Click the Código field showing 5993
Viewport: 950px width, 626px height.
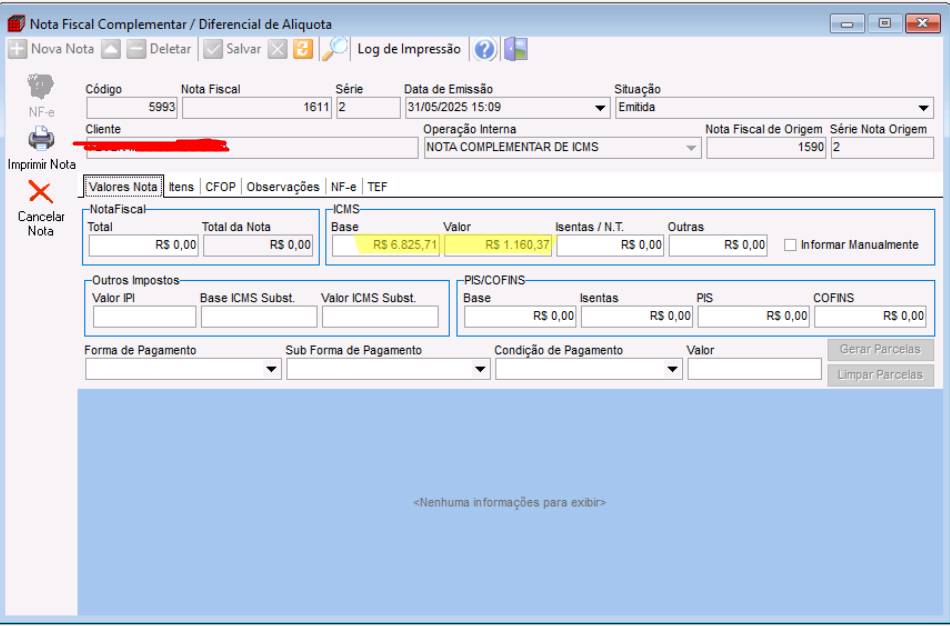pos(131,108)
